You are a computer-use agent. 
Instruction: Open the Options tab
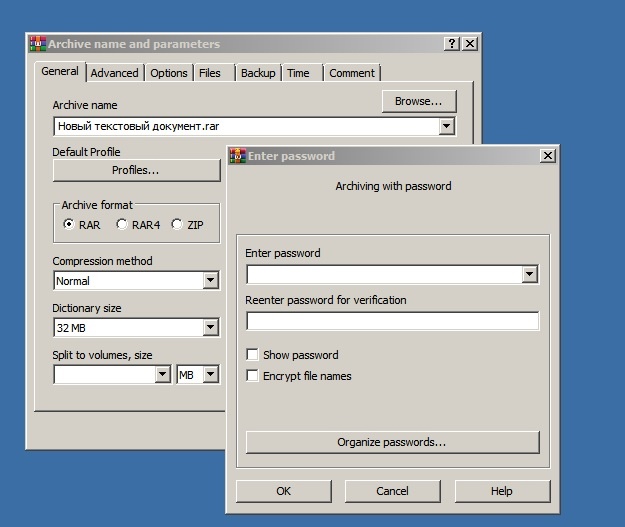tap(169, 73)
